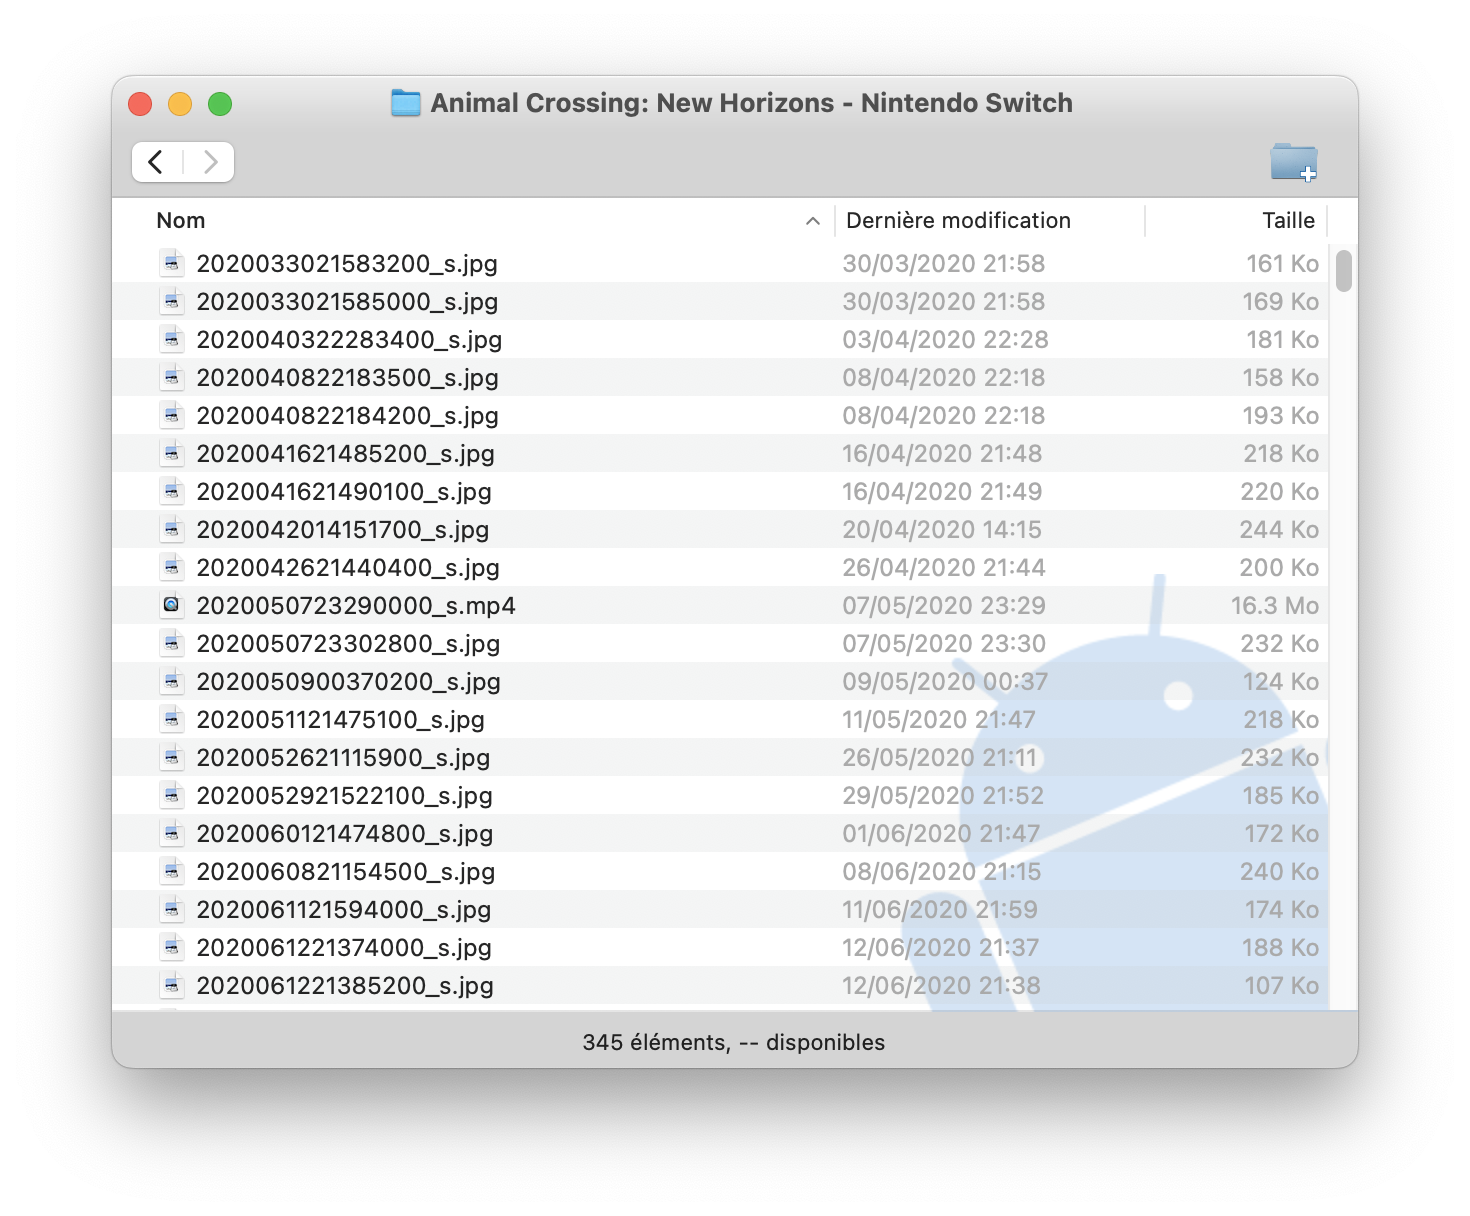Select file name 2020040822183500_s.jpg
This screenshot has width=1470, height=1216.
pos(347,378)
